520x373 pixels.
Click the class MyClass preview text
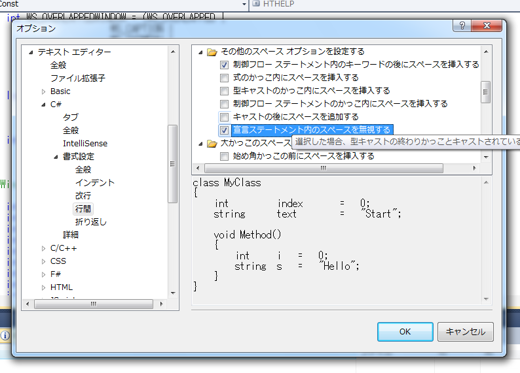pyautogui.click(x=227, y=183)
